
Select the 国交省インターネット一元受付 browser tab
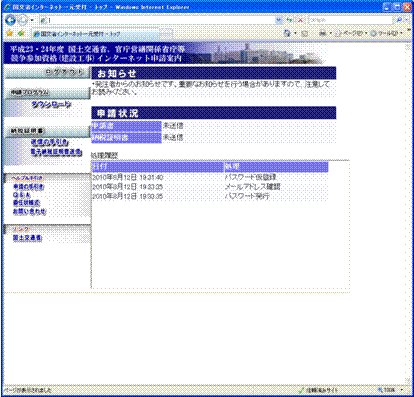[x=95, y=34]
